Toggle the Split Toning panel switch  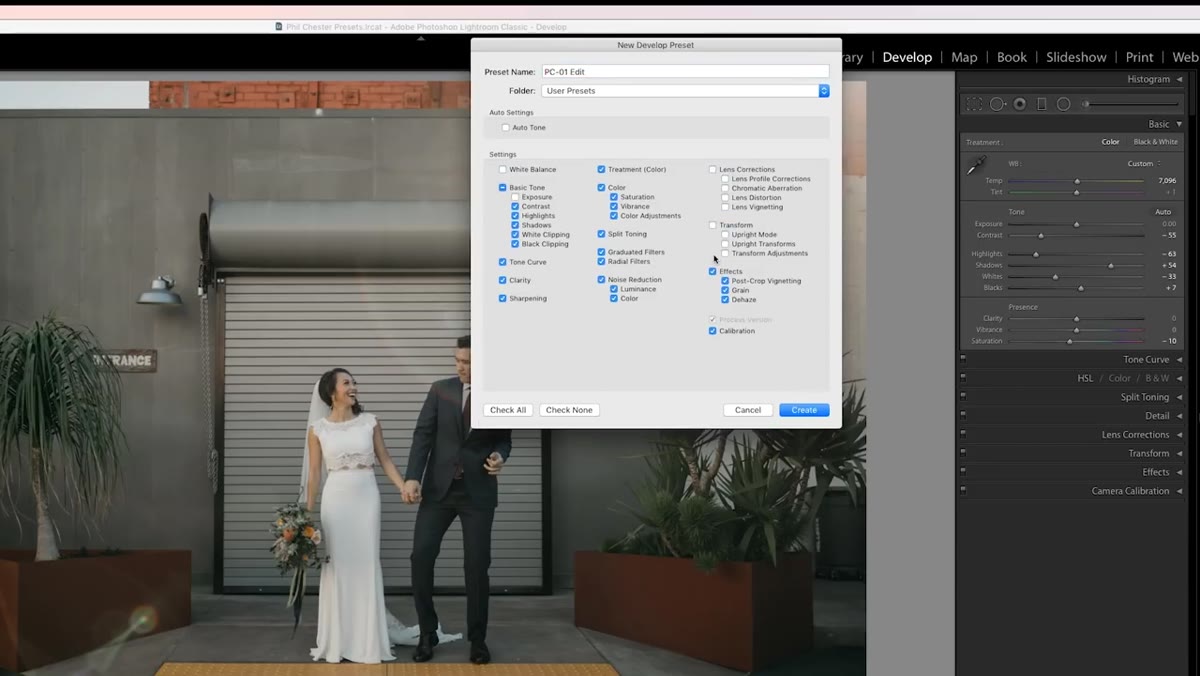963,397
